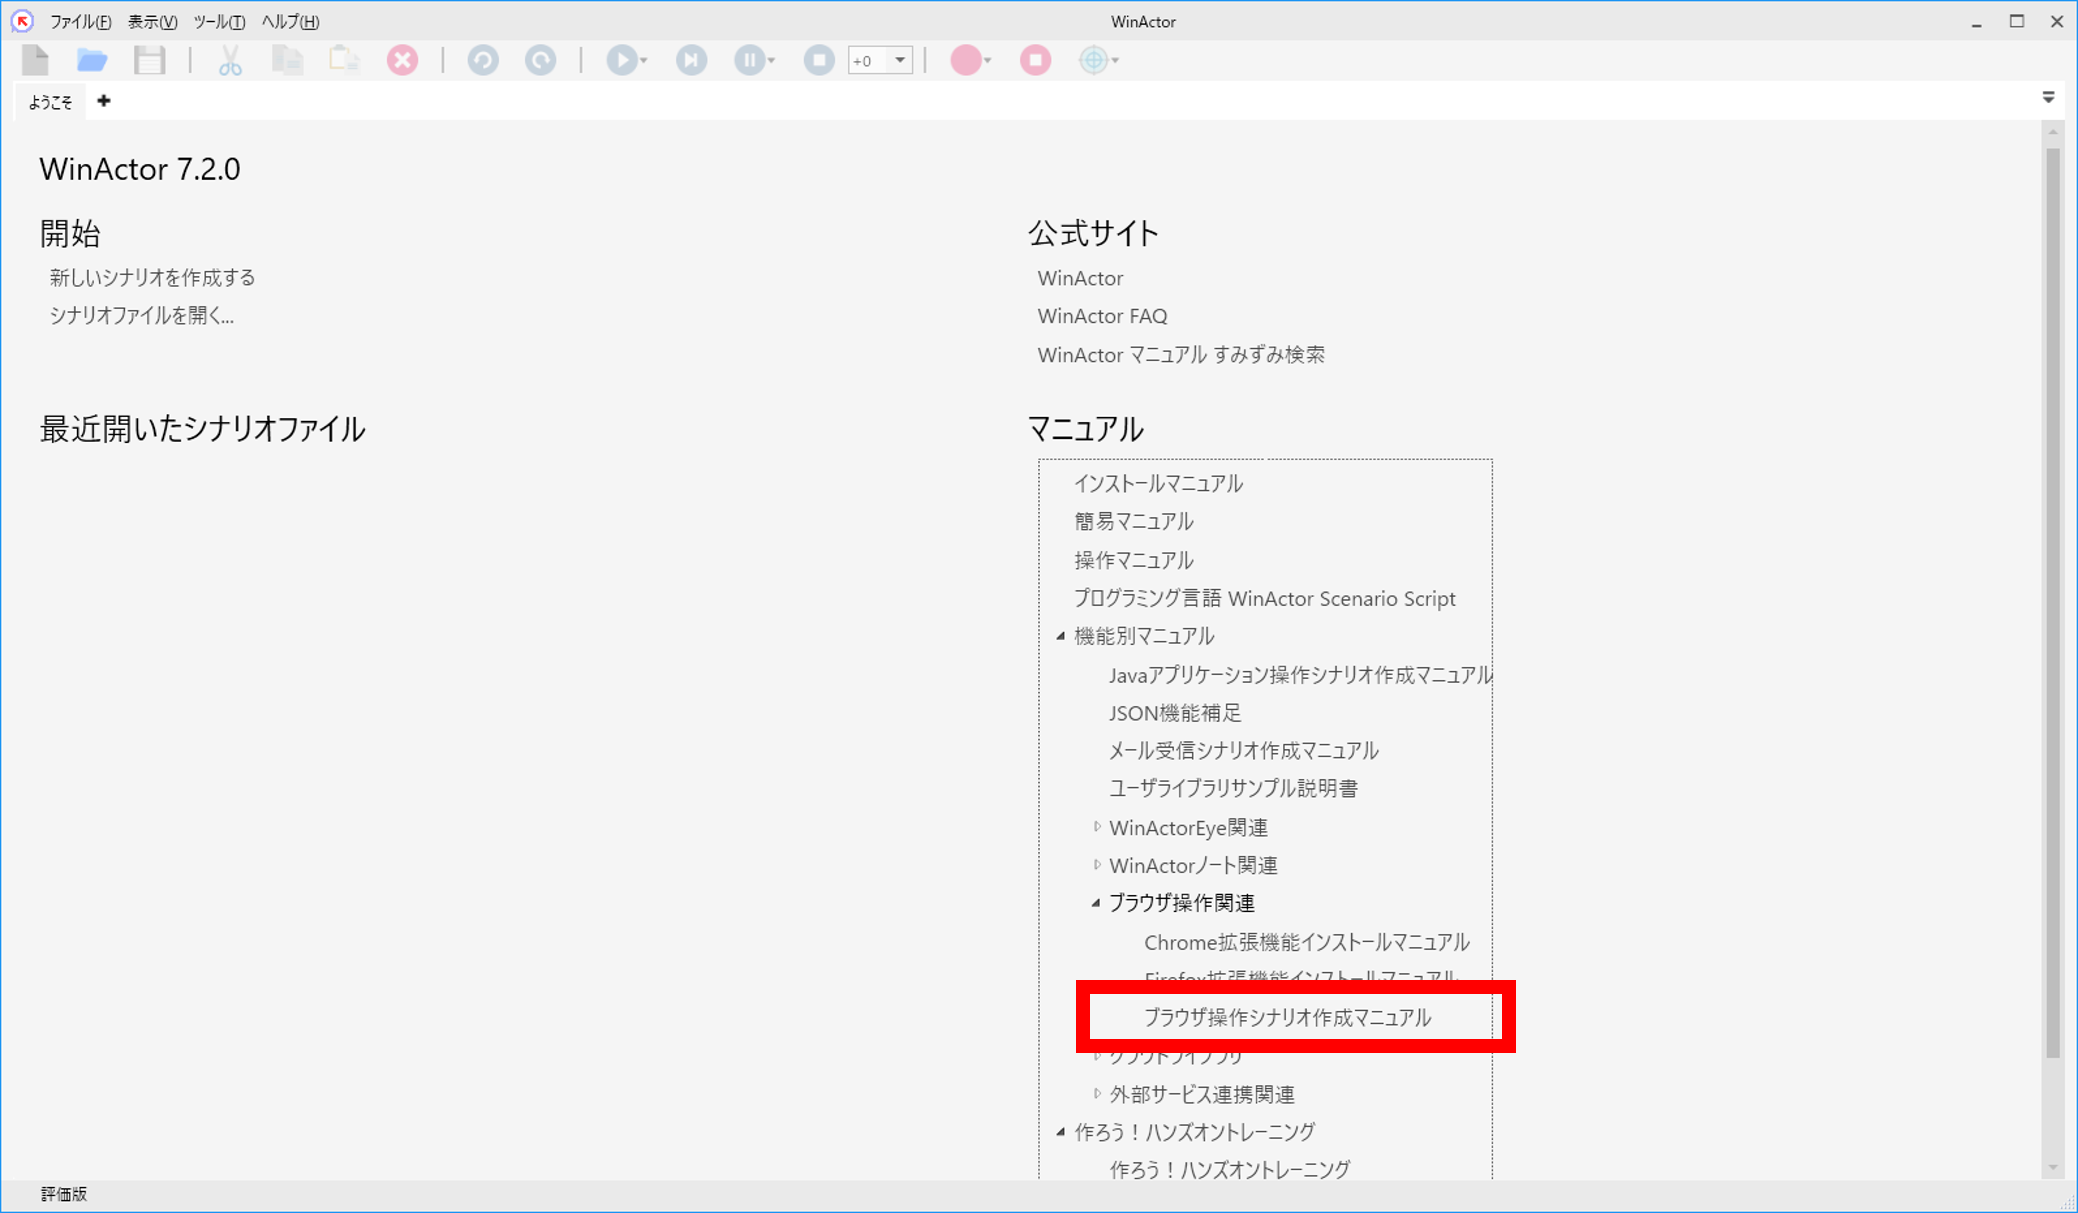Click 新しいシナリオを作成する link
This screenshot has height=1213, width=2078.
[152, 278]
